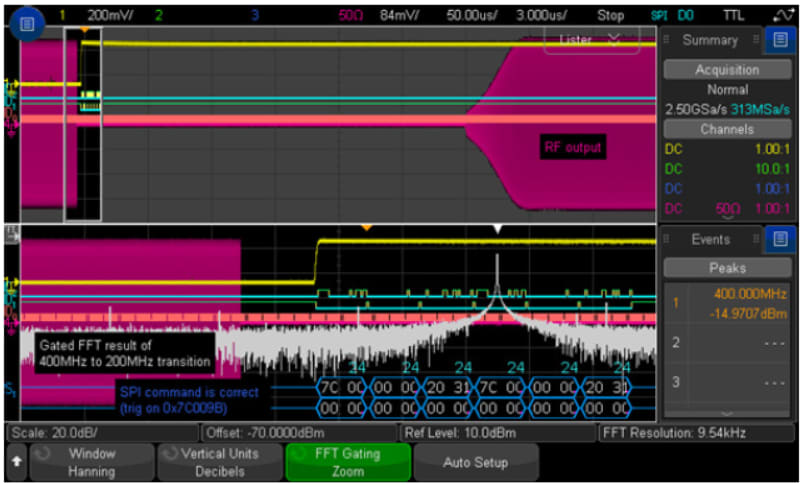This screenshot has width=804, height=487.
Task: Open the Events panel menu icon
Action: [x=780, y=239]
